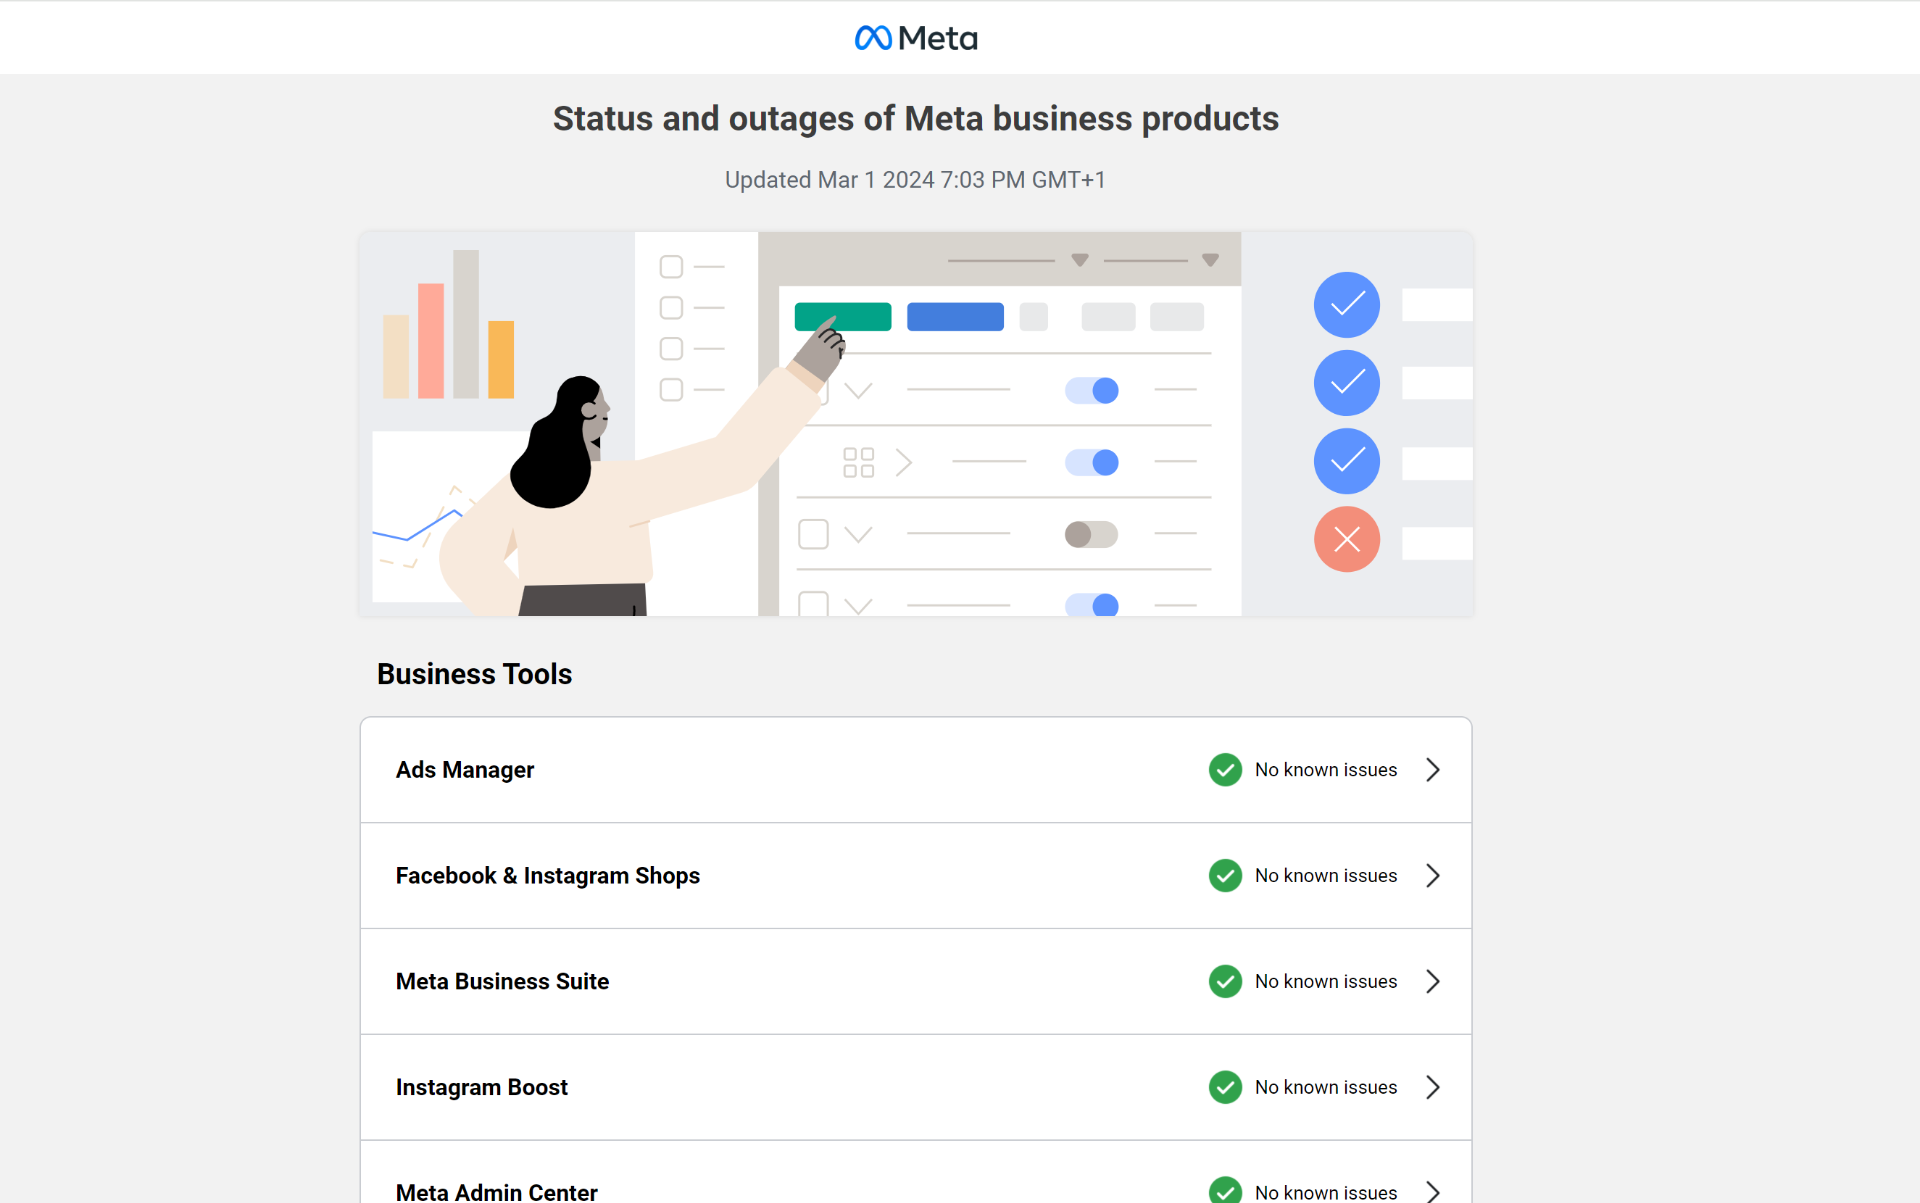Expand the Meta Business Suite chevron
1920x1203 pixels.
click(x=1433, y=982)
